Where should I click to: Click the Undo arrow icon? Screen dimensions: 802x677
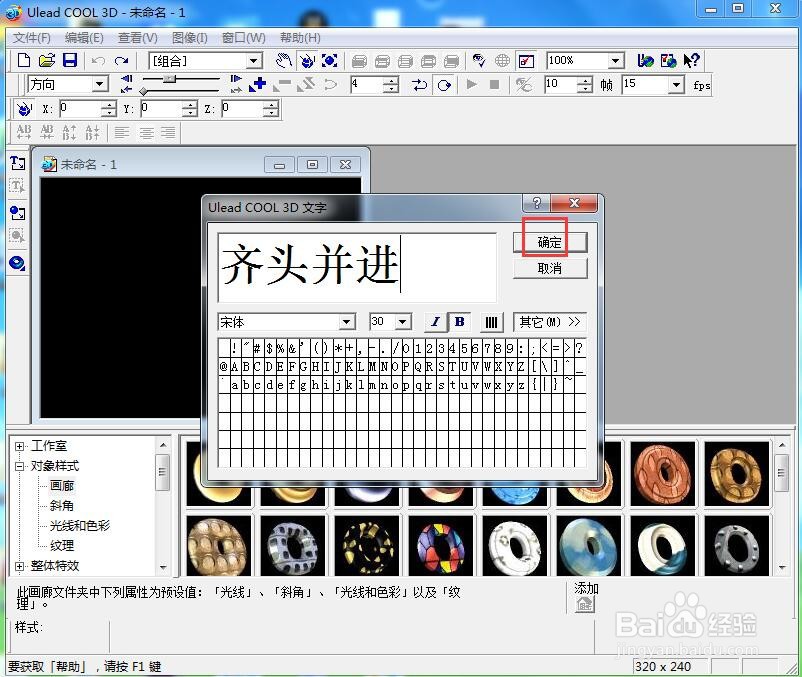click(98, 61)
